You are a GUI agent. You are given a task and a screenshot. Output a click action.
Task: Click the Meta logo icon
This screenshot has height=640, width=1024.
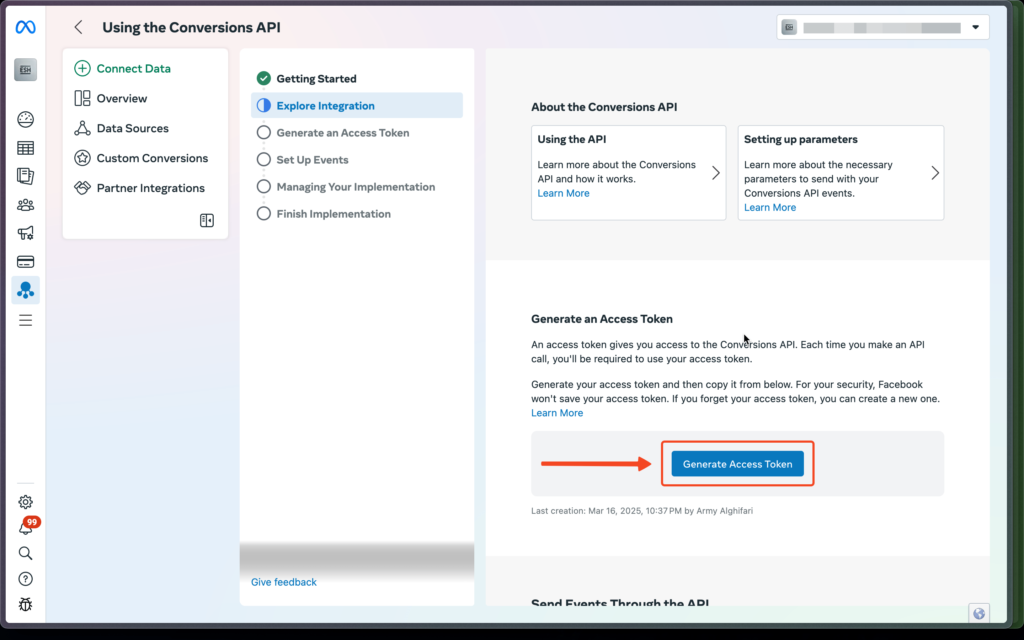26,28
